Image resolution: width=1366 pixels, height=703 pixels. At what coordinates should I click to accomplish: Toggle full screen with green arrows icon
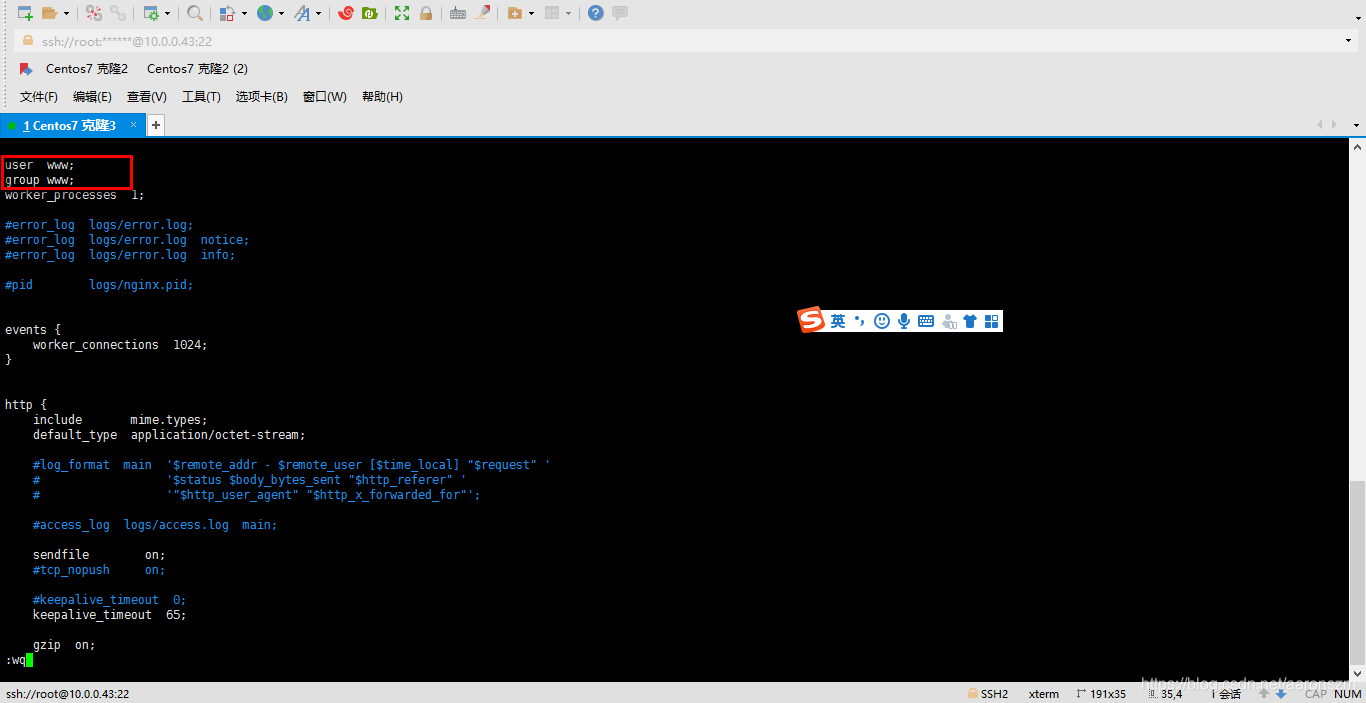pyautogui.click(x=402, y=13)
